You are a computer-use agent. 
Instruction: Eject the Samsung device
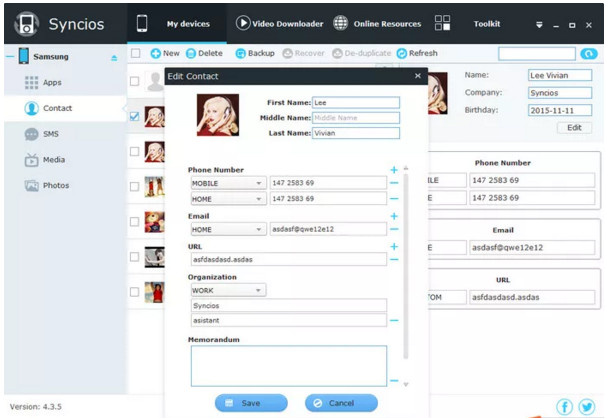(114, 58)
